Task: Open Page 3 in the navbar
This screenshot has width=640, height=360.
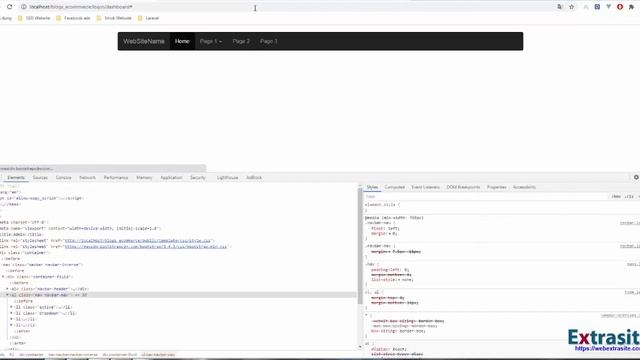Action: tap(269, 41)
